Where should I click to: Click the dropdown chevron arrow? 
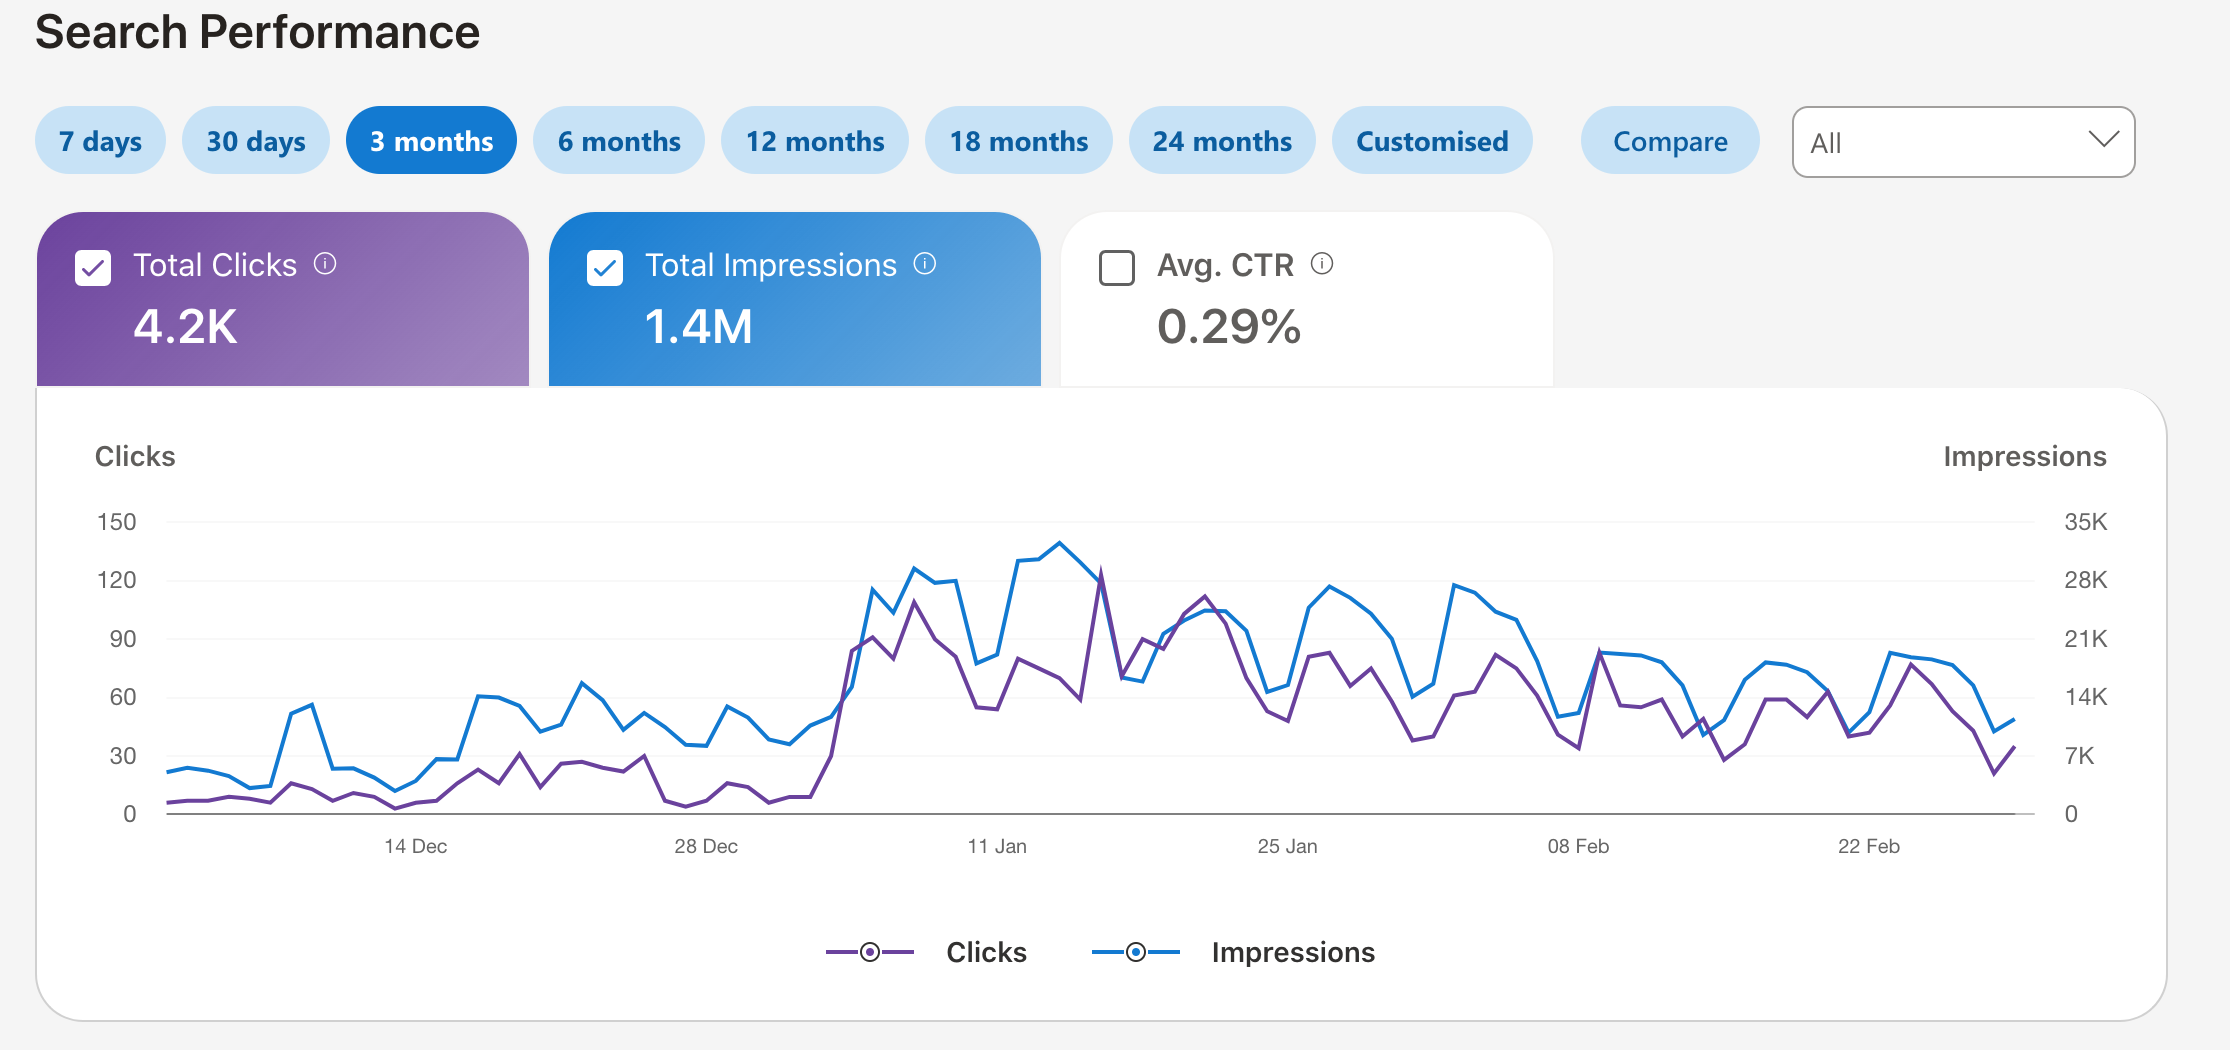pyautogui.click(x=2103, y=140)
